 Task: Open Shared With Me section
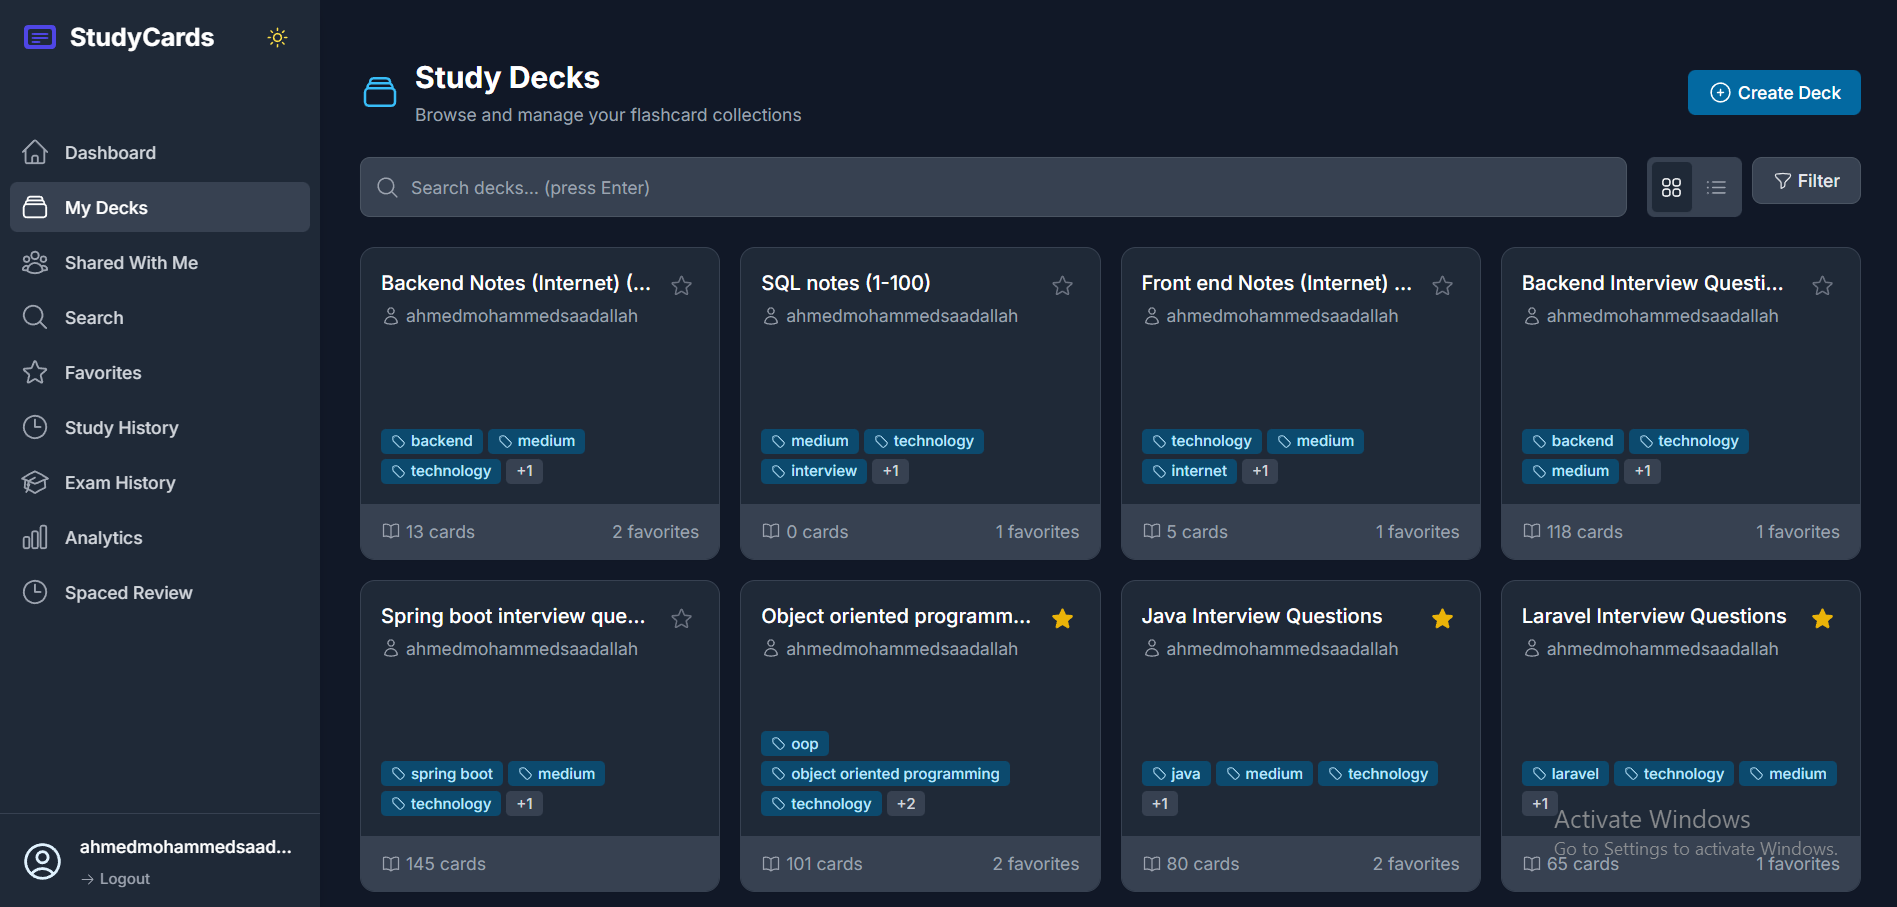131,262
